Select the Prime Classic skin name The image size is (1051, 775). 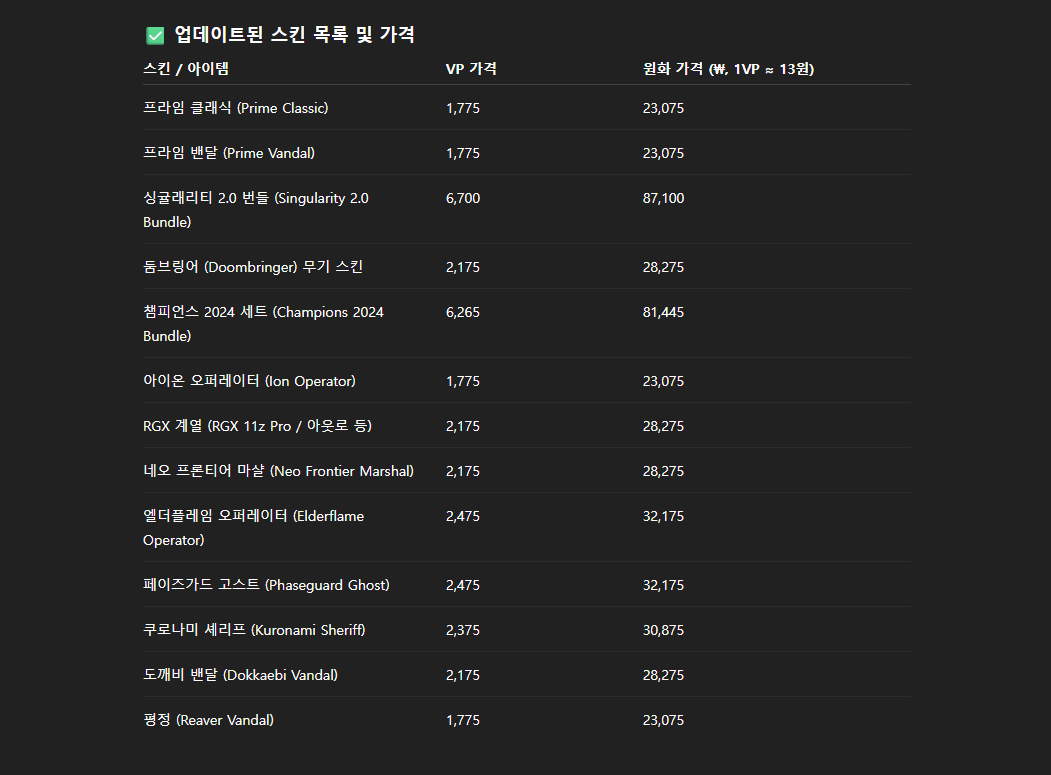(x=235, y=108)
